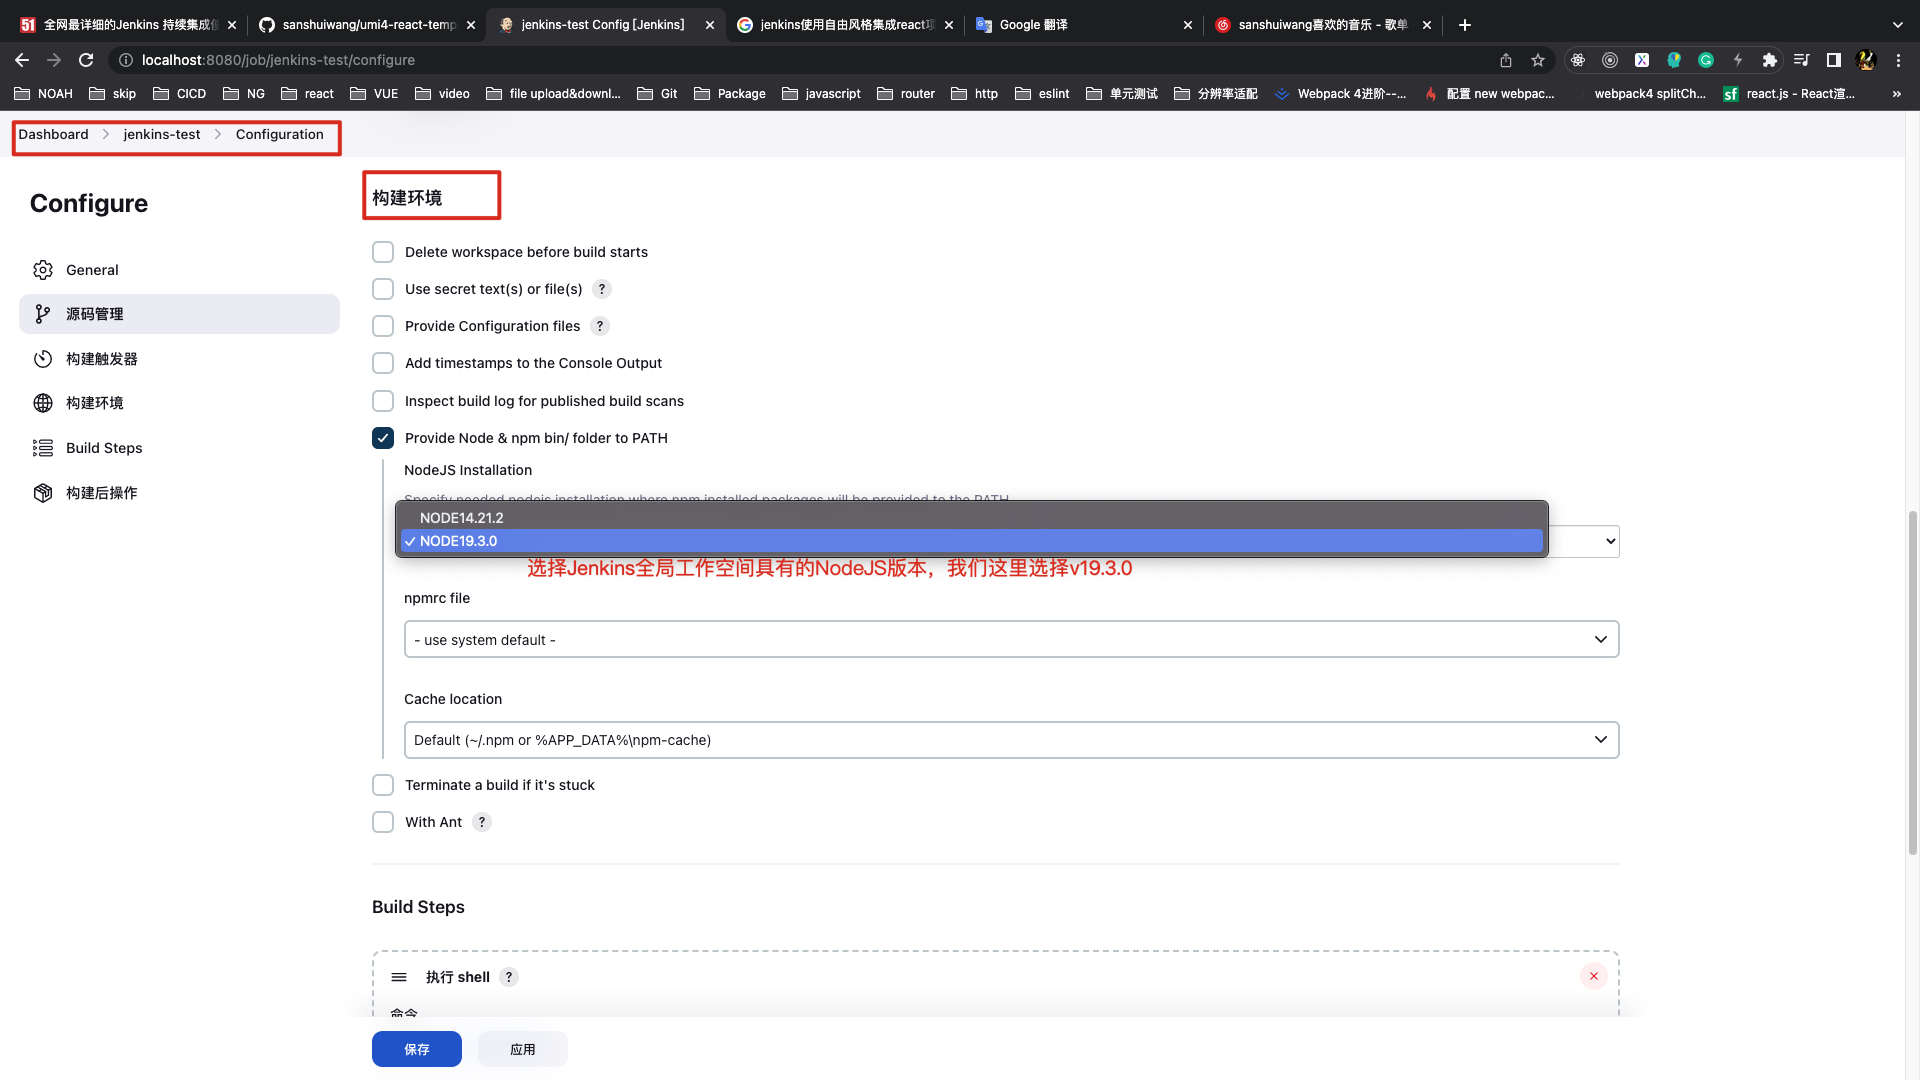Remove the 执行 shell build step
Viewport: 1920px width, 1080px height.
(x=1593, y=976)
